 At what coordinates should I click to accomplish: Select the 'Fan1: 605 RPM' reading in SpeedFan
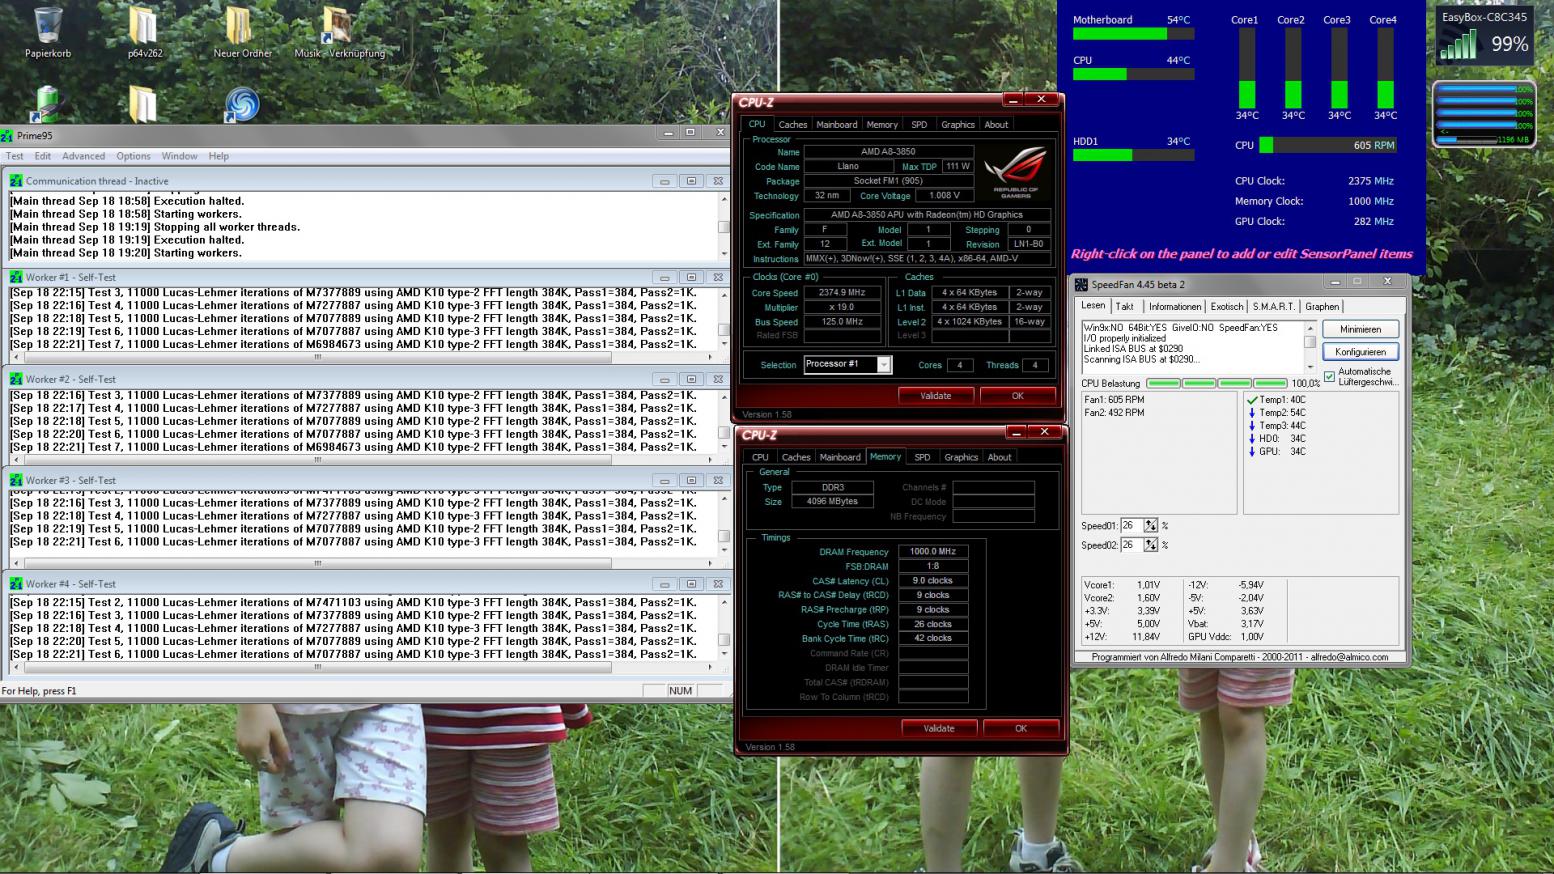(1114, 399)
